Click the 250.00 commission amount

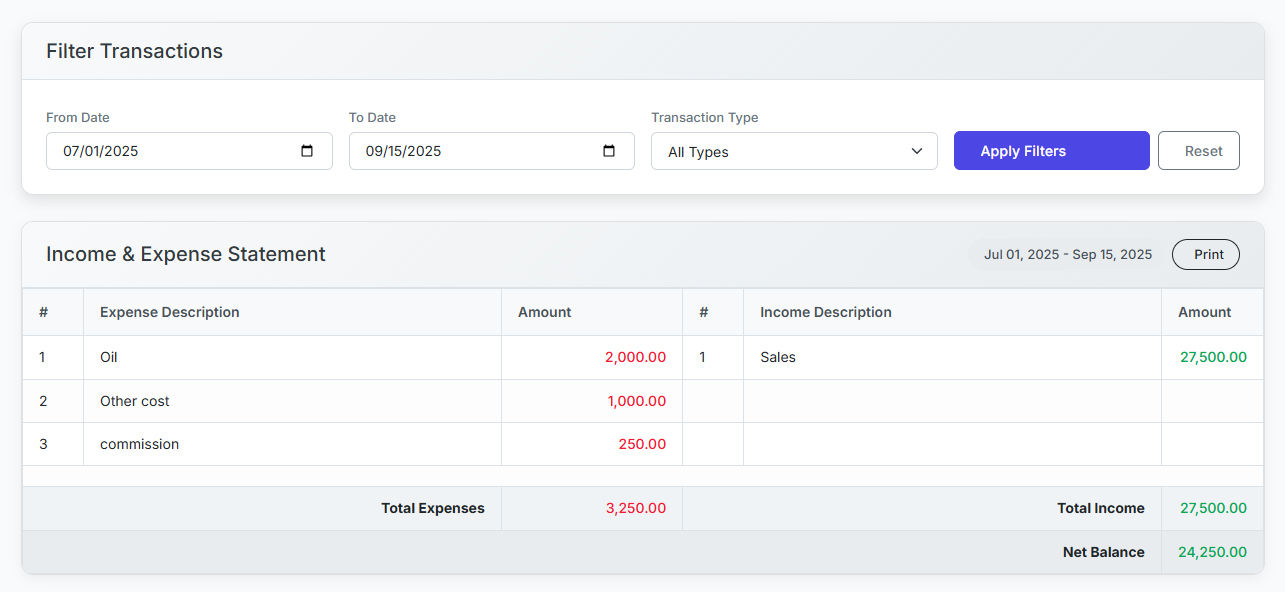[x=642, y=444]
